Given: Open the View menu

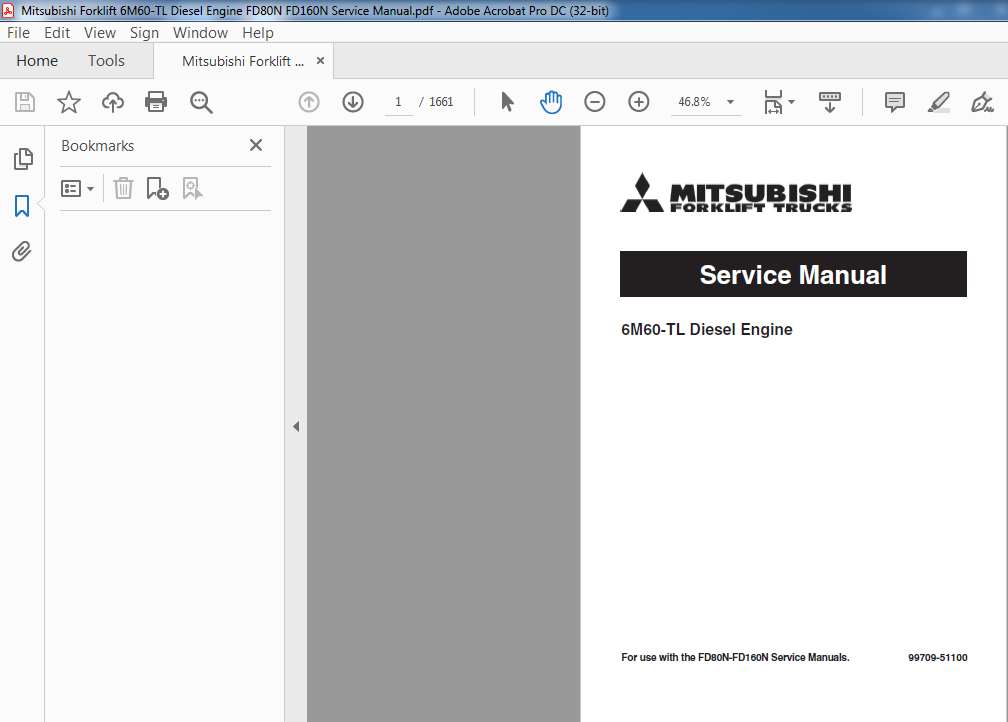Looking at the screenshot, I should [100, 33].
